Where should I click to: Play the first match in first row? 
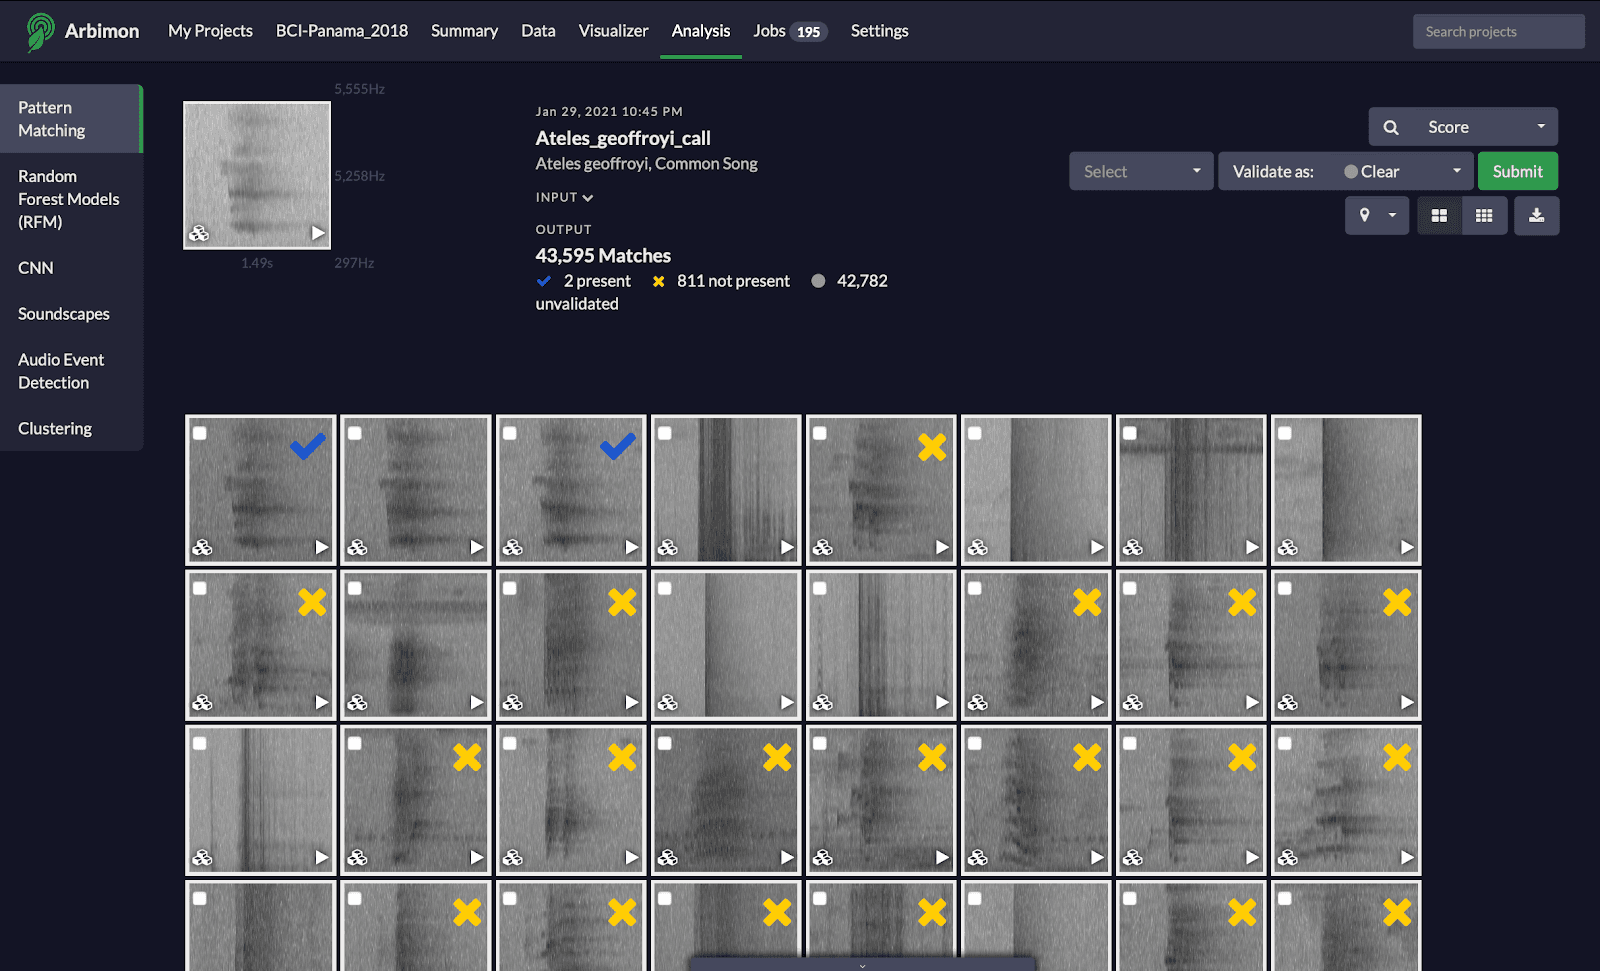[321, 547]
